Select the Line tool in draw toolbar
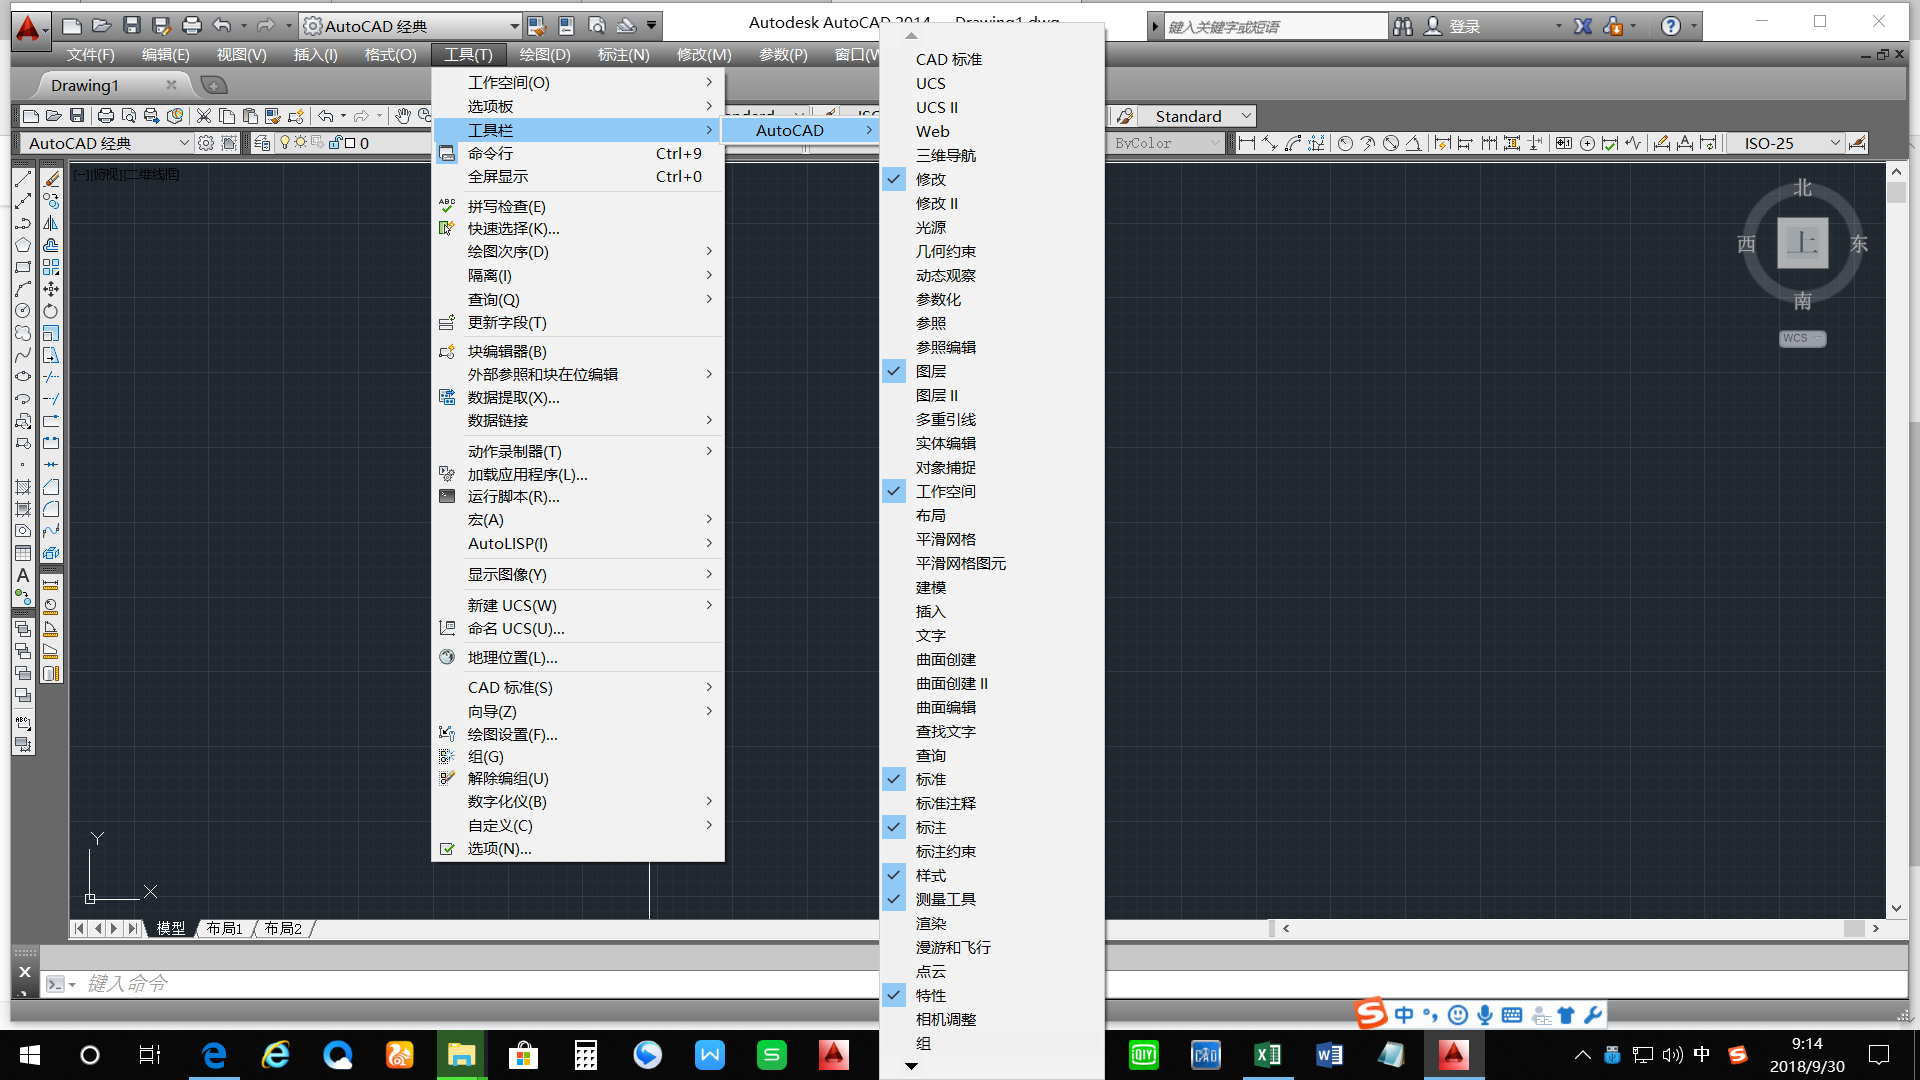The height and width of the screenshot is (1080, 1920). (x=23, y=179)
